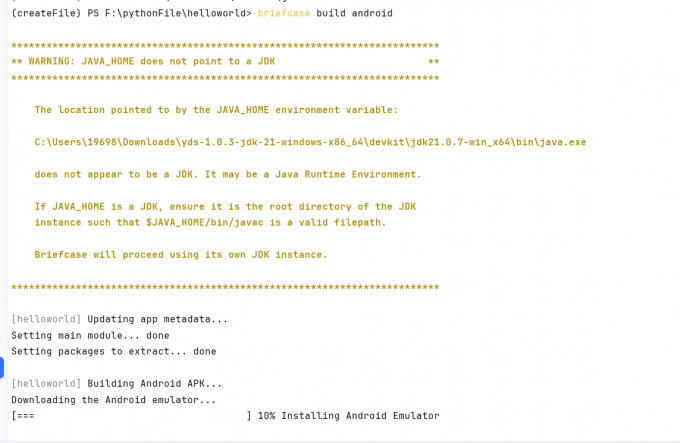680x443 pixels.
Task: Click the 'build android' command arguments
Action: coord(354,13)
